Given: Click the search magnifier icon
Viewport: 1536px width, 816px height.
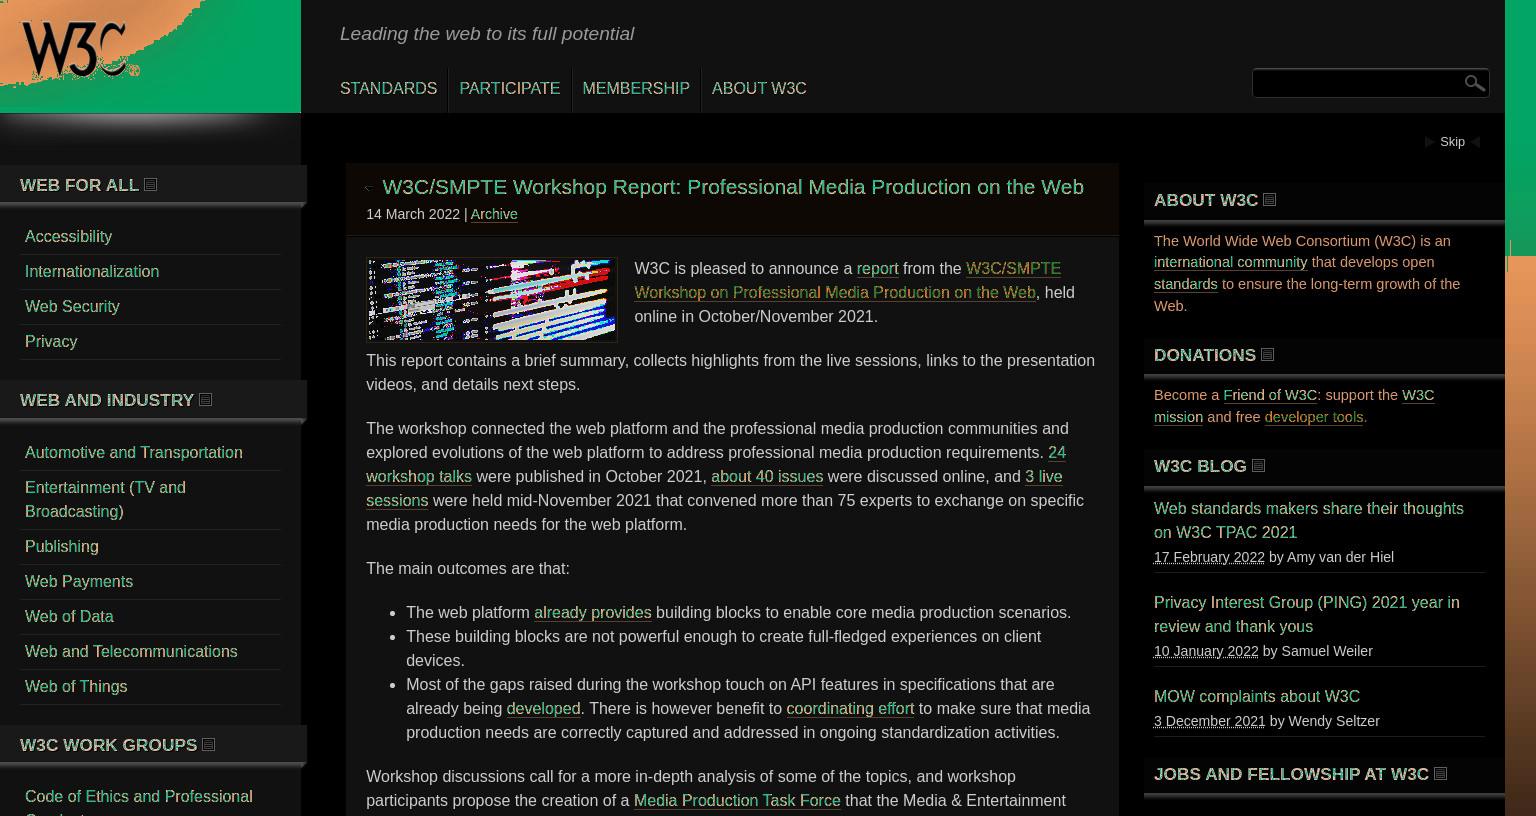Looking at the screenshot, I should [1474, 83].
